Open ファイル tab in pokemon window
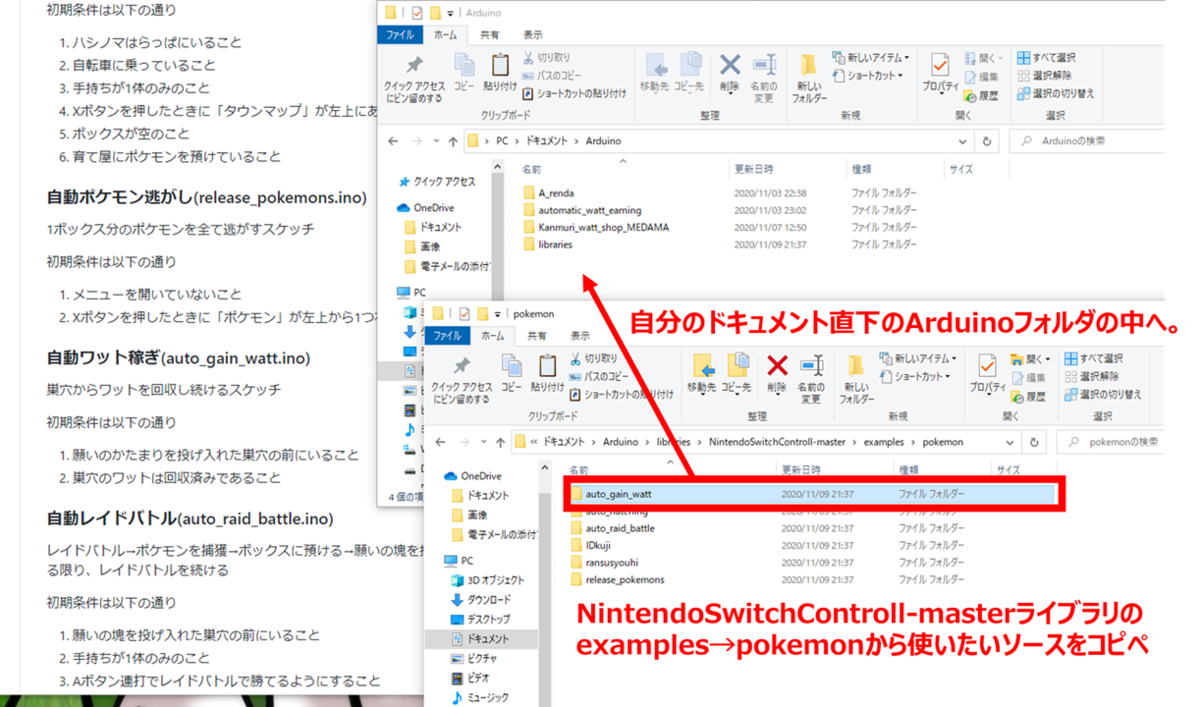Viewport: 1200px width, 707px height. click(448, 336)
